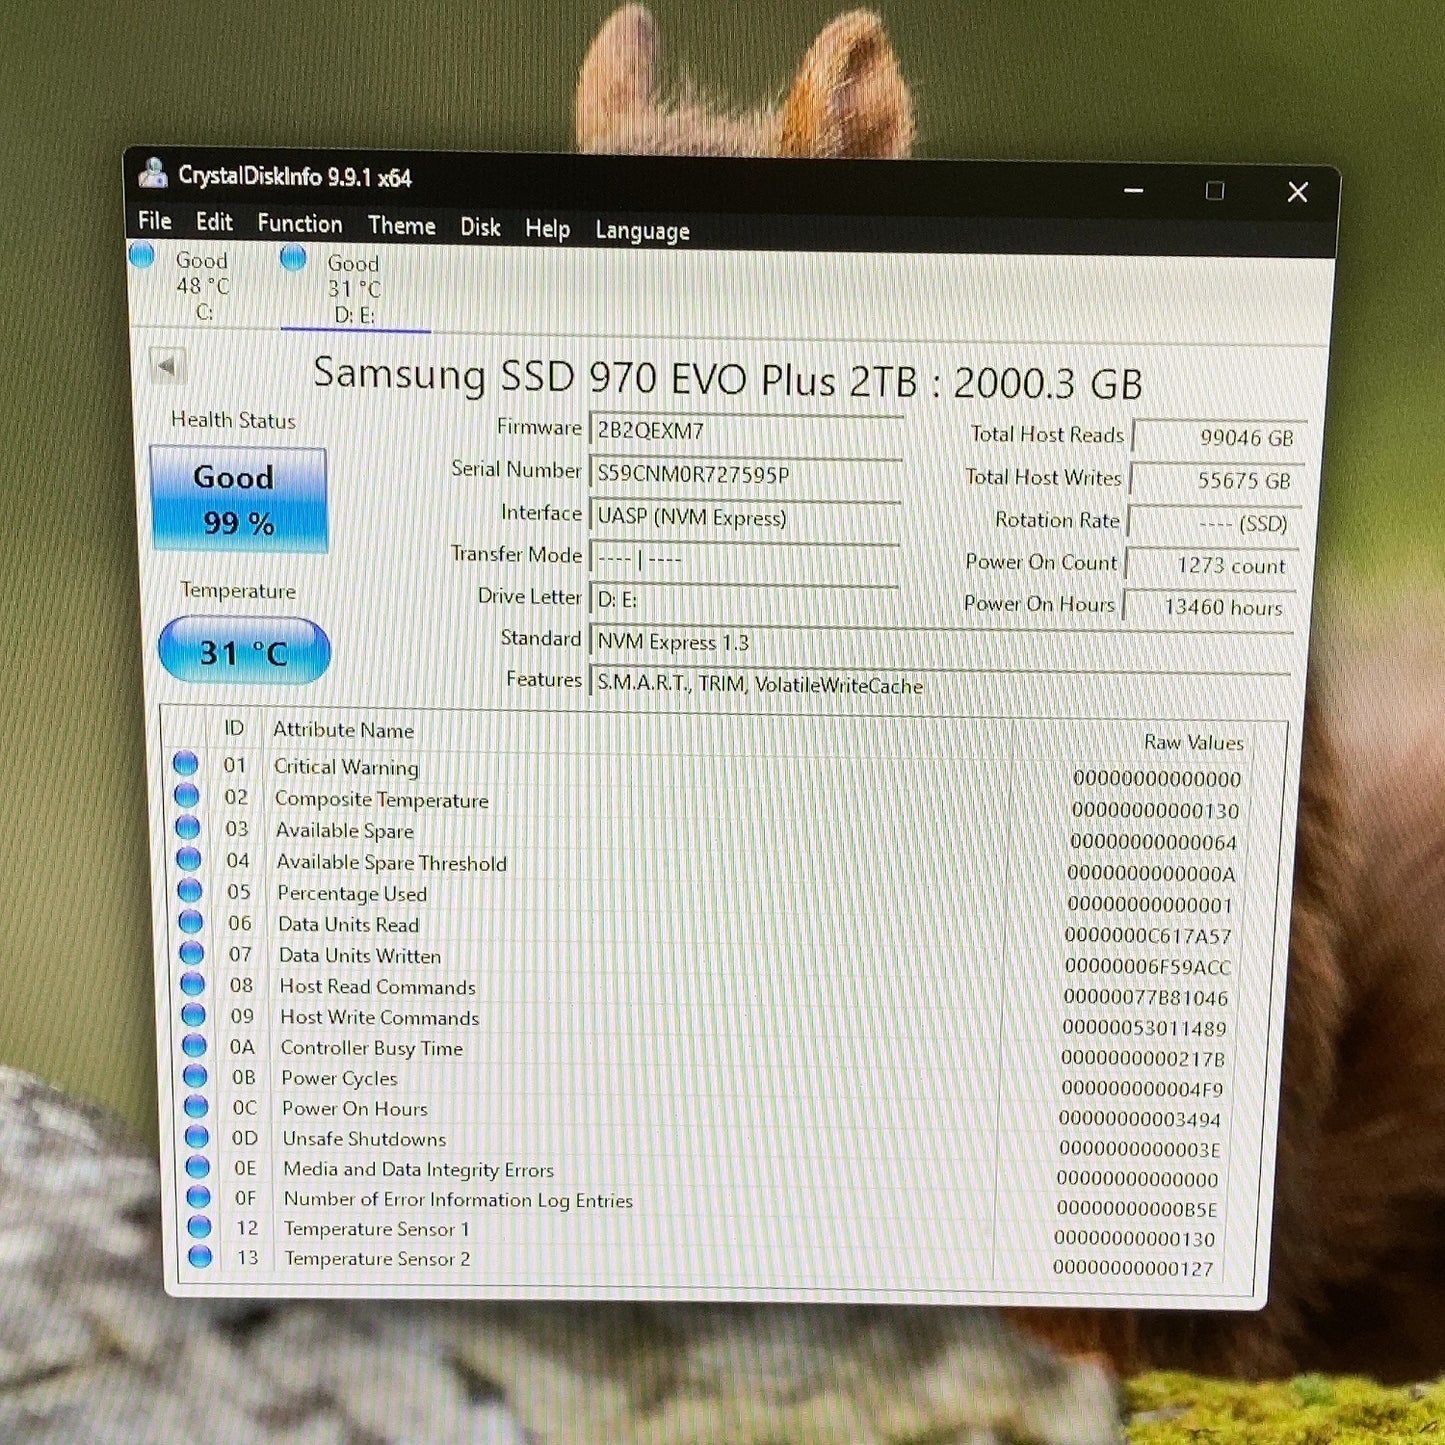Screen dimensions: 1445x1445
Task: Click the status orb for Number of Error Information Log Entries
Action: click(x=198, y=1197)
